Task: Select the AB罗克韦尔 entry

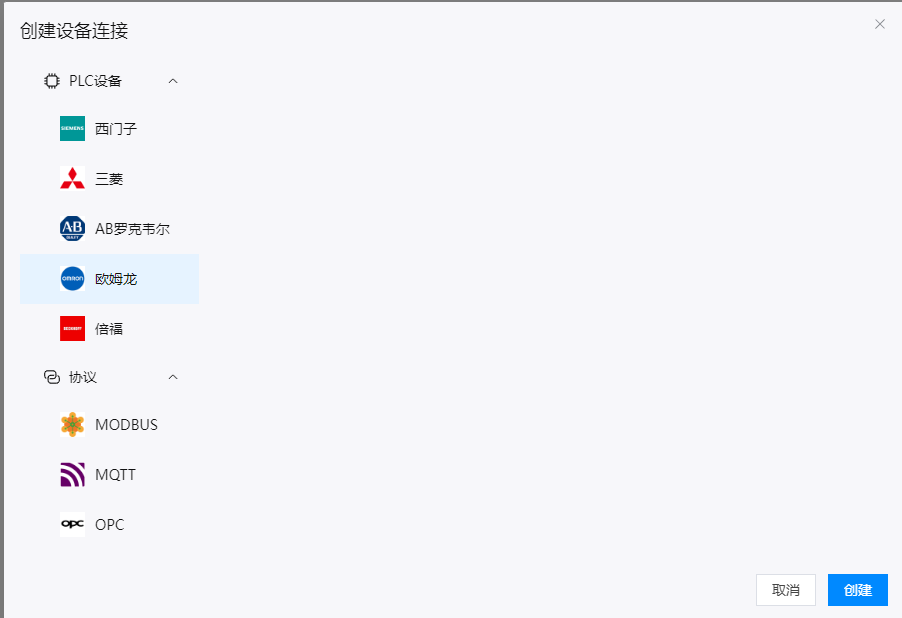Action: [109, 228]
